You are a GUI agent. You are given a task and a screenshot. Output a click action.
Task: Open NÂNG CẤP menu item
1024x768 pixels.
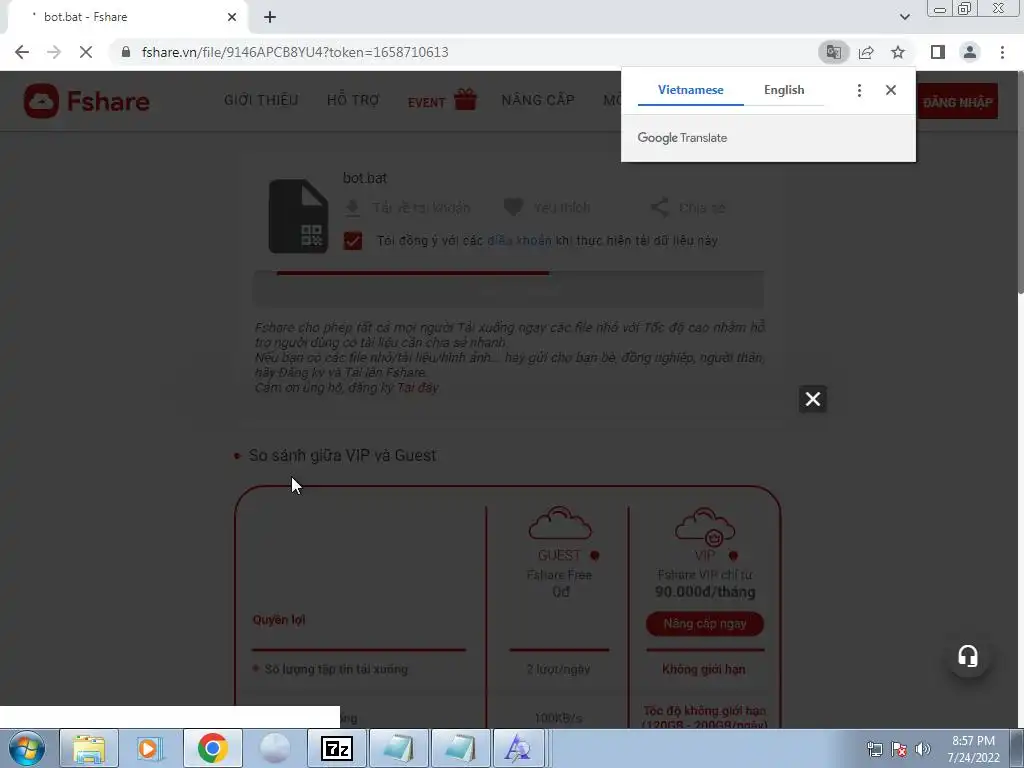click(x=537, y=101)
